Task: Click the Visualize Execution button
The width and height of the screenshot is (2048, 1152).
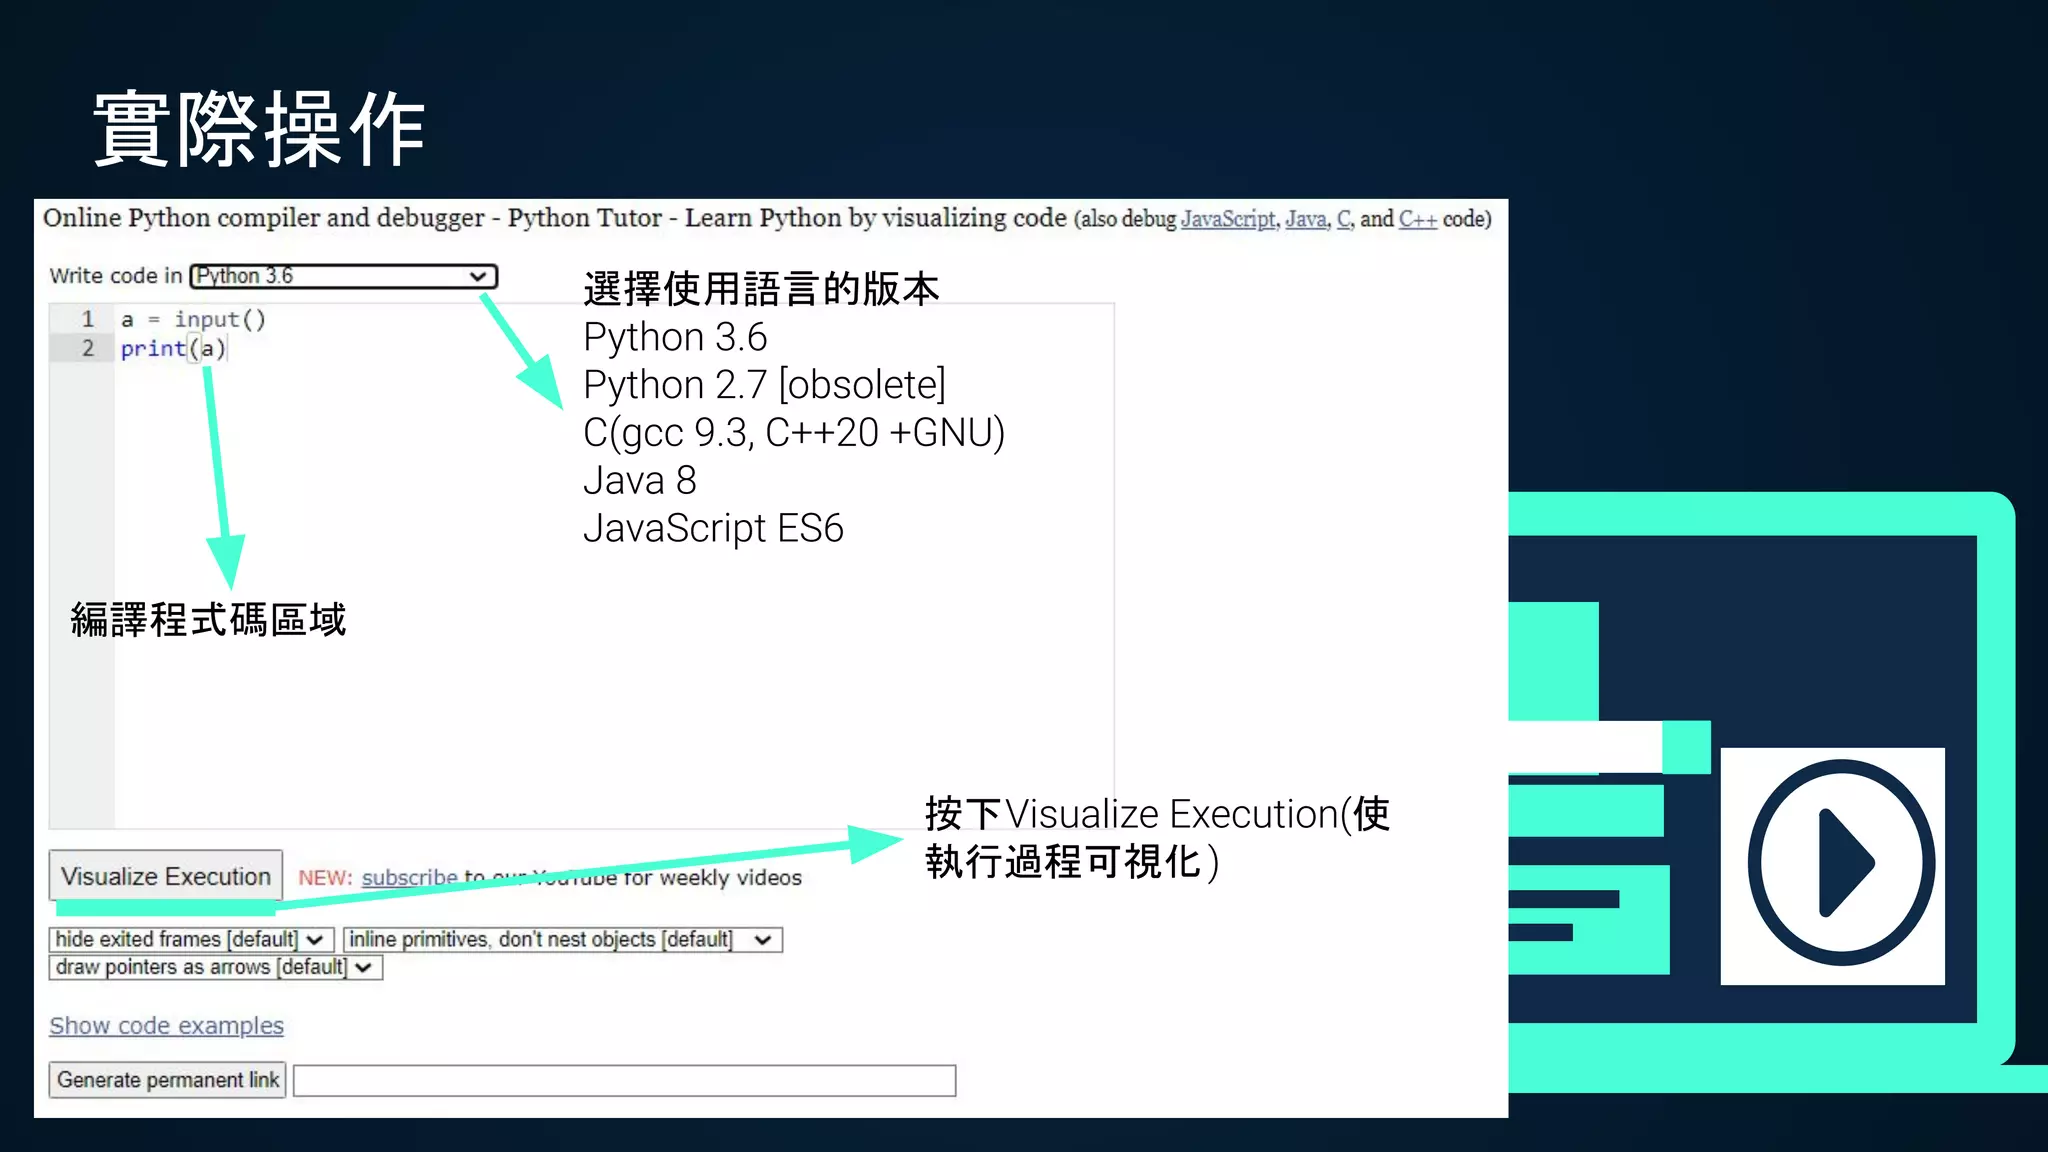Action: pos(166,876)
